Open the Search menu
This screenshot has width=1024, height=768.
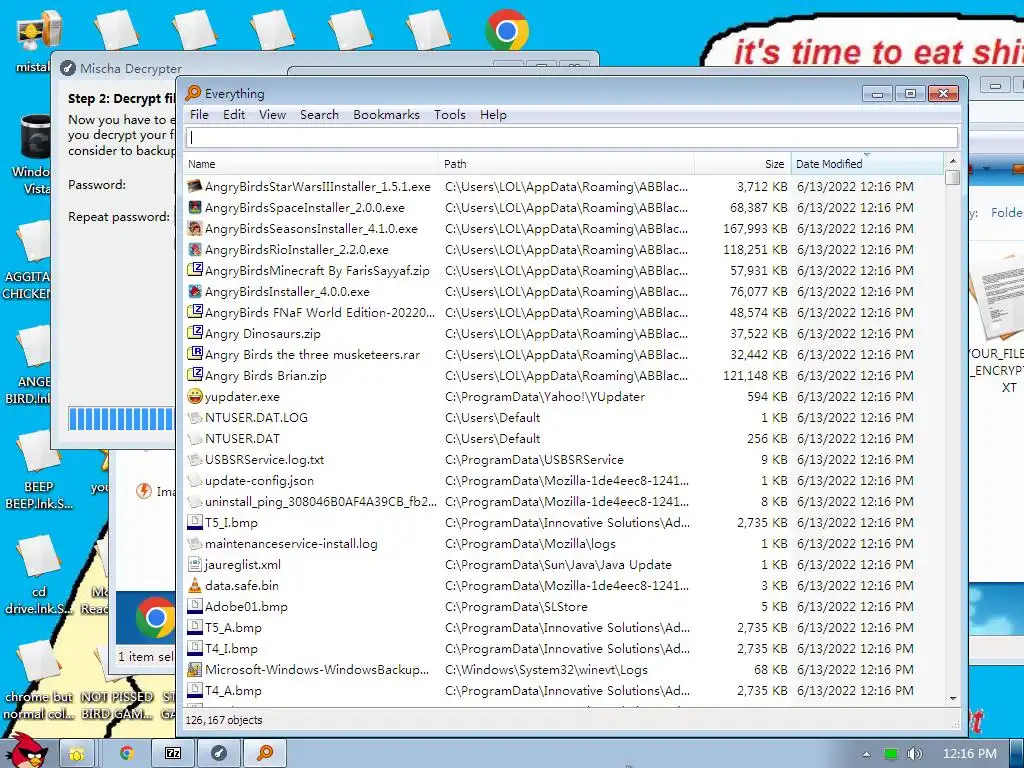tap(319, 114)
